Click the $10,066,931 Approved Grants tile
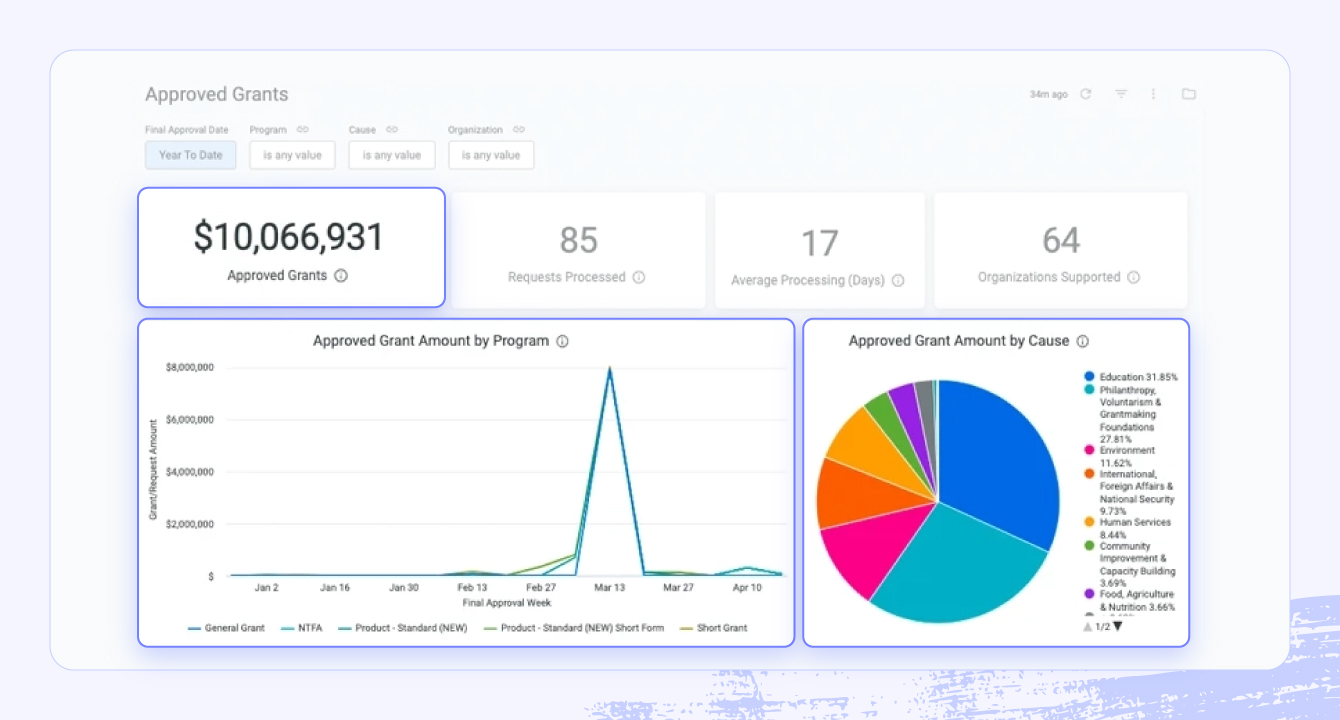The height and width of the screenshot is (720, 1340). pos(291,247)
